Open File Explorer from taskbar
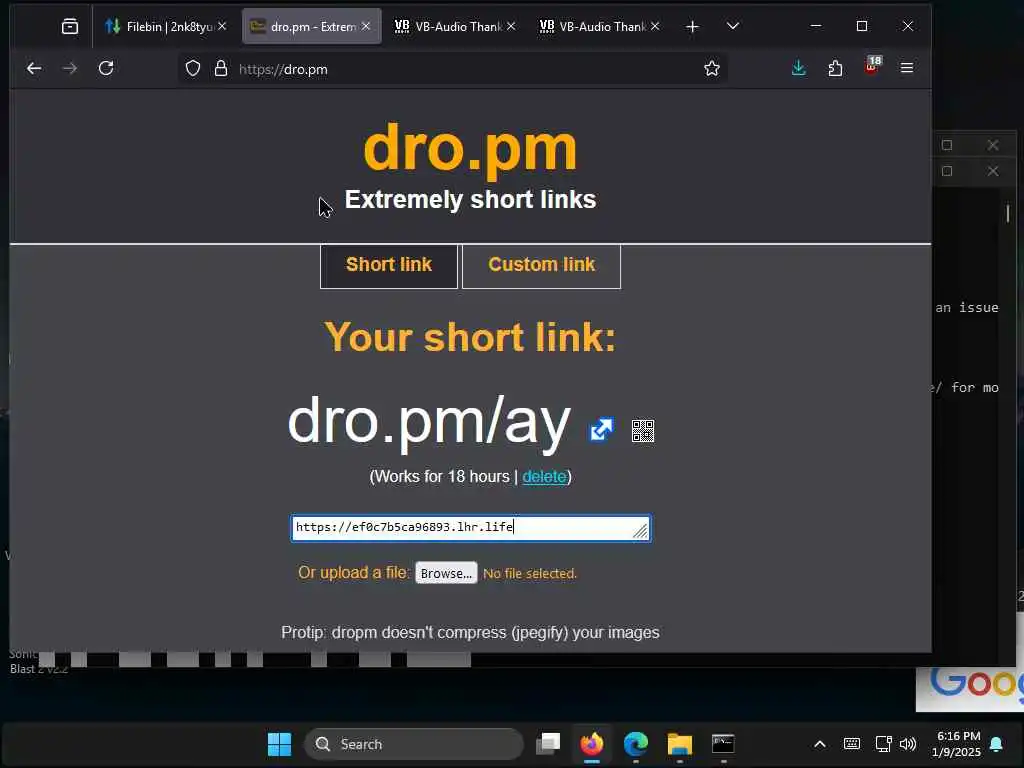Screen dimensions: 1024x768 [x=679, y=744]
